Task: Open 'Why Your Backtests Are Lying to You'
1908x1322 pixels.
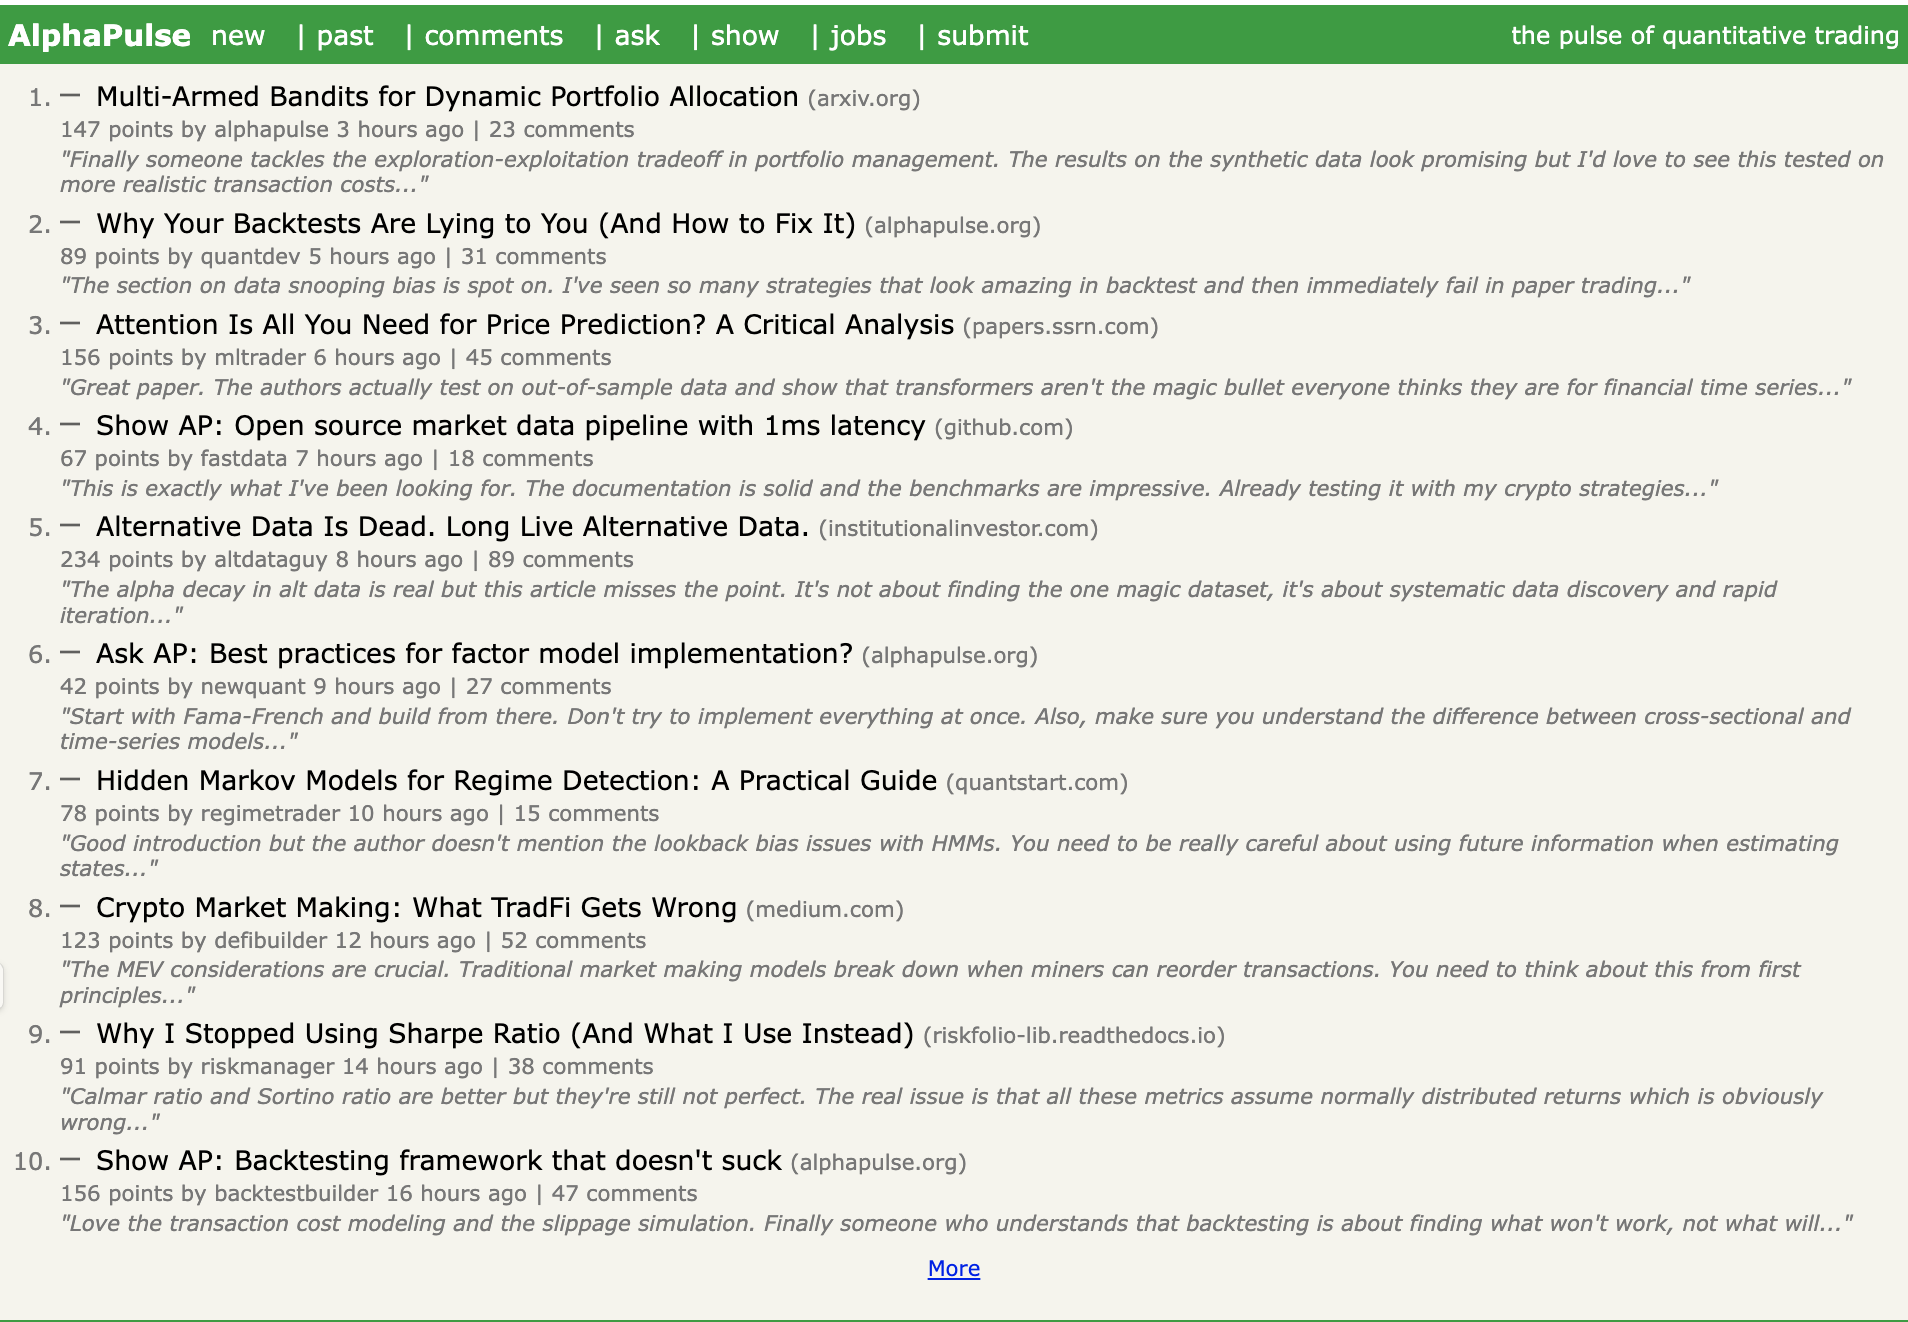Action: tap(476, 224)
